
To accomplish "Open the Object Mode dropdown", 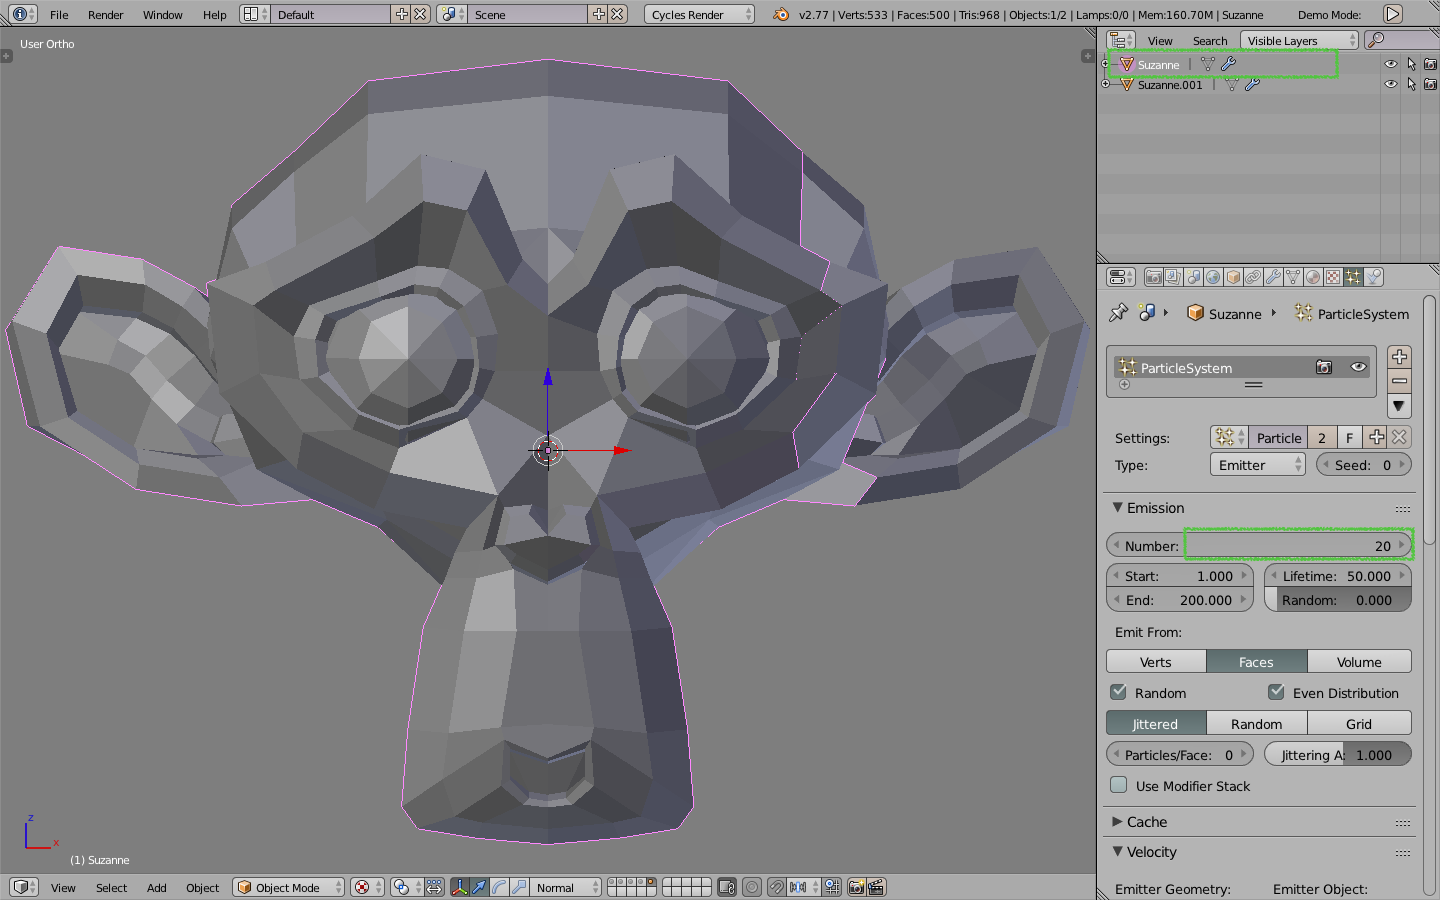I will 288,887.
